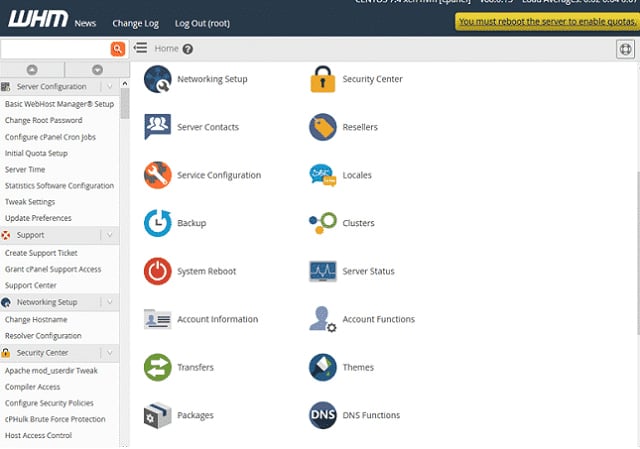
Task: Open the Home help question mark icon
Action: coord(188,49)
